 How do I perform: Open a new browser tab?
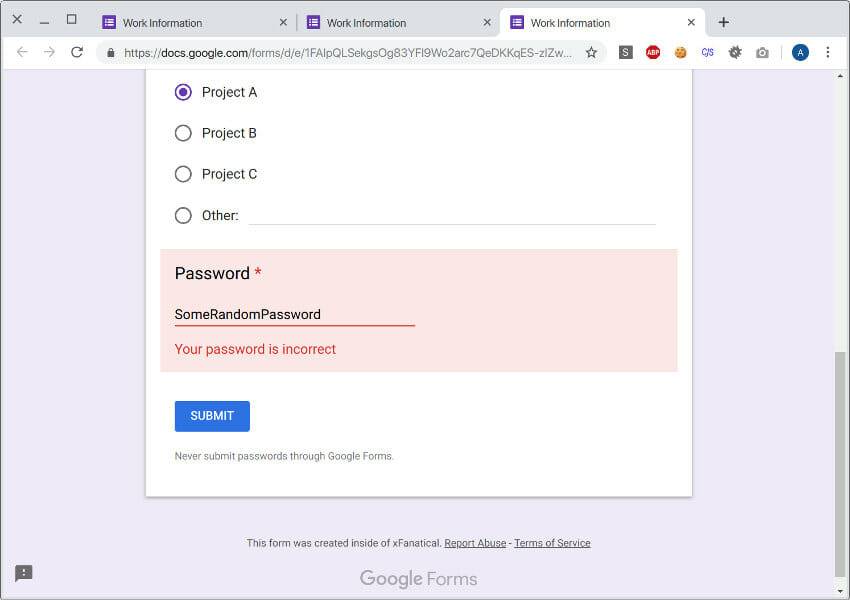coord(723,22)
